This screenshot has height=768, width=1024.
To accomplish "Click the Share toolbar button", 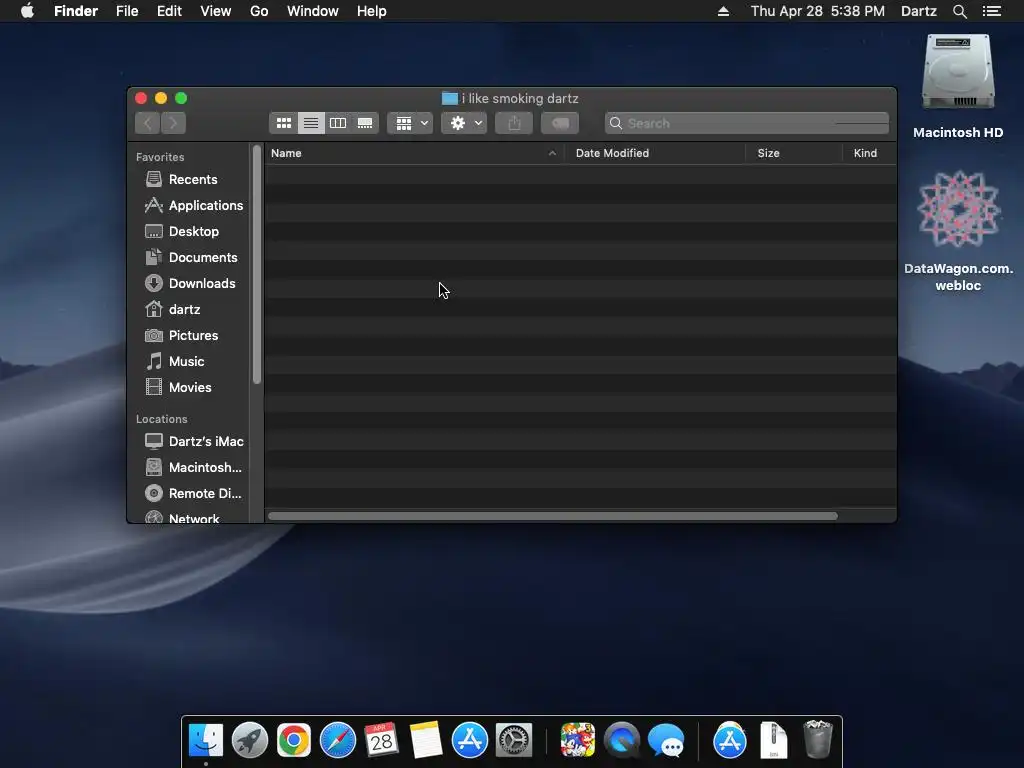I will 514,123.
